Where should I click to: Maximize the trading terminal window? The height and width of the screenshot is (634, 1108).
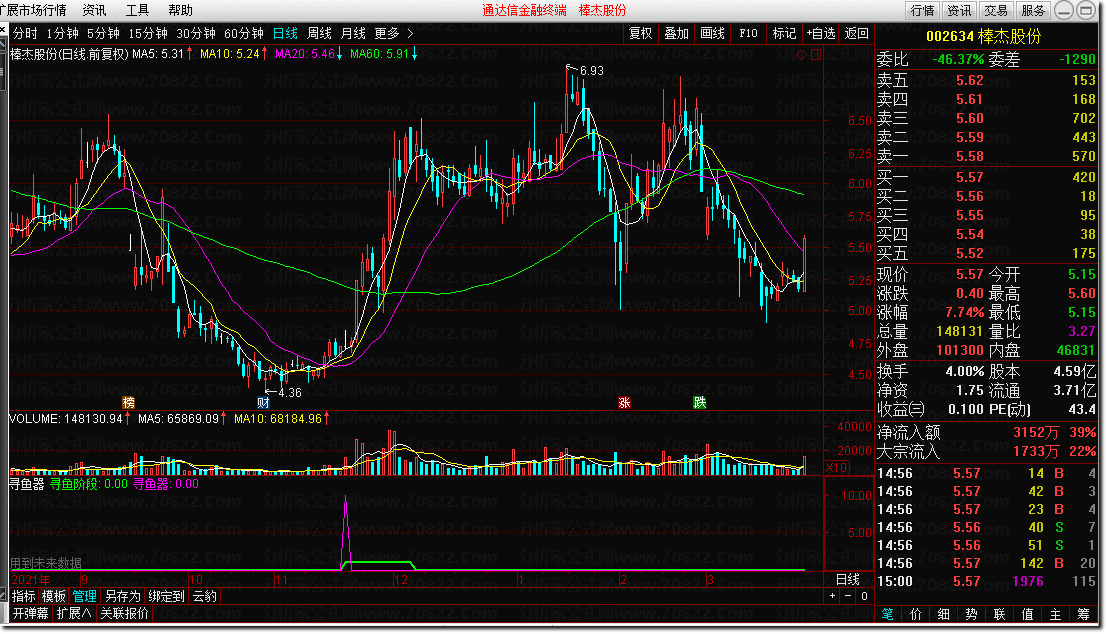click(1086, 10)
